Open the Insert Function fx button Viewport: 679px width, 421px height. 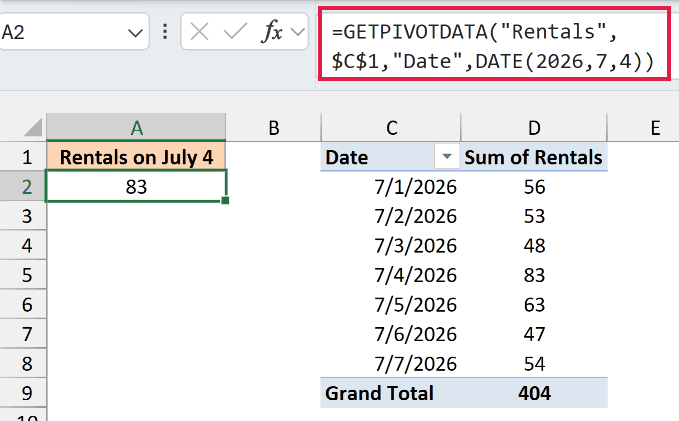pyautogui.click(x=272, y=32)
